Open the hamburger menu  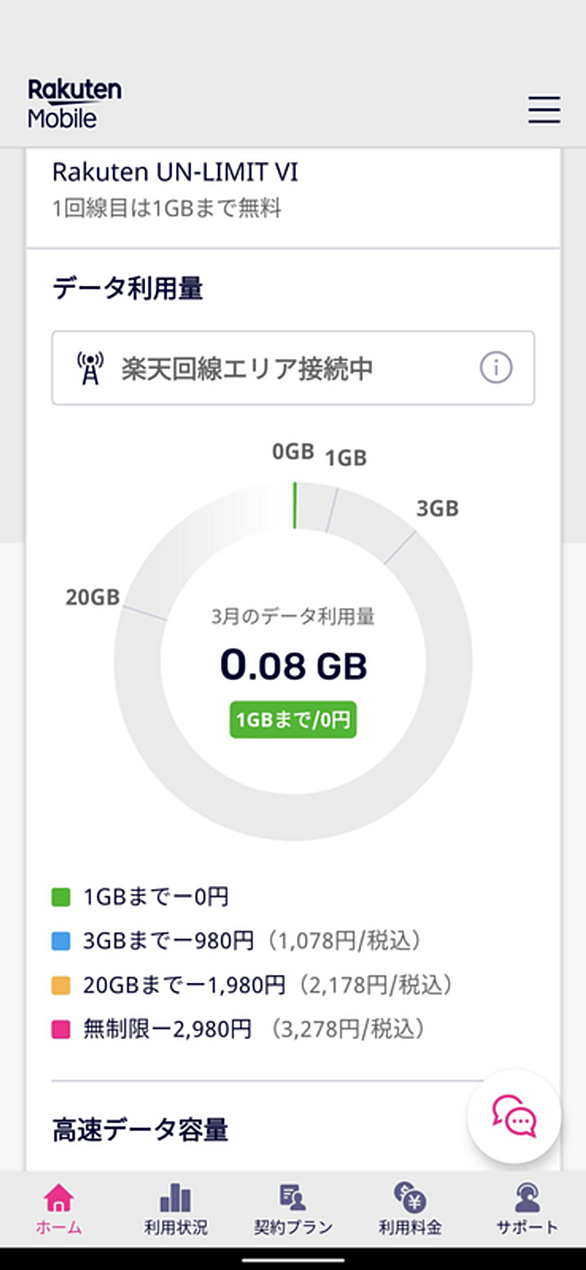coord(544,109)
